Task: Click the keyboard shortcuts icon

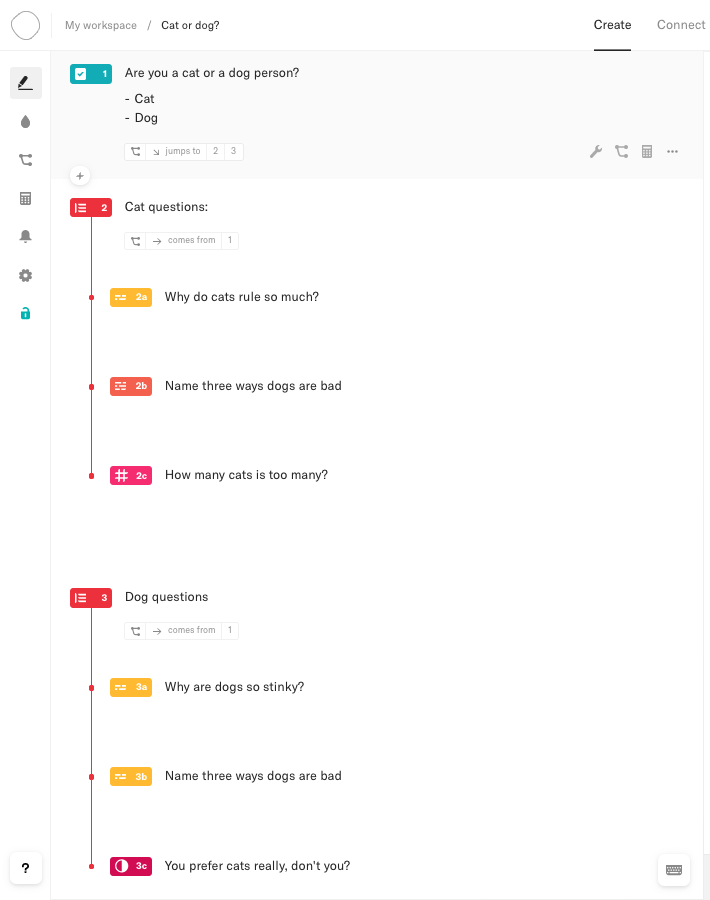Action: 674,870
